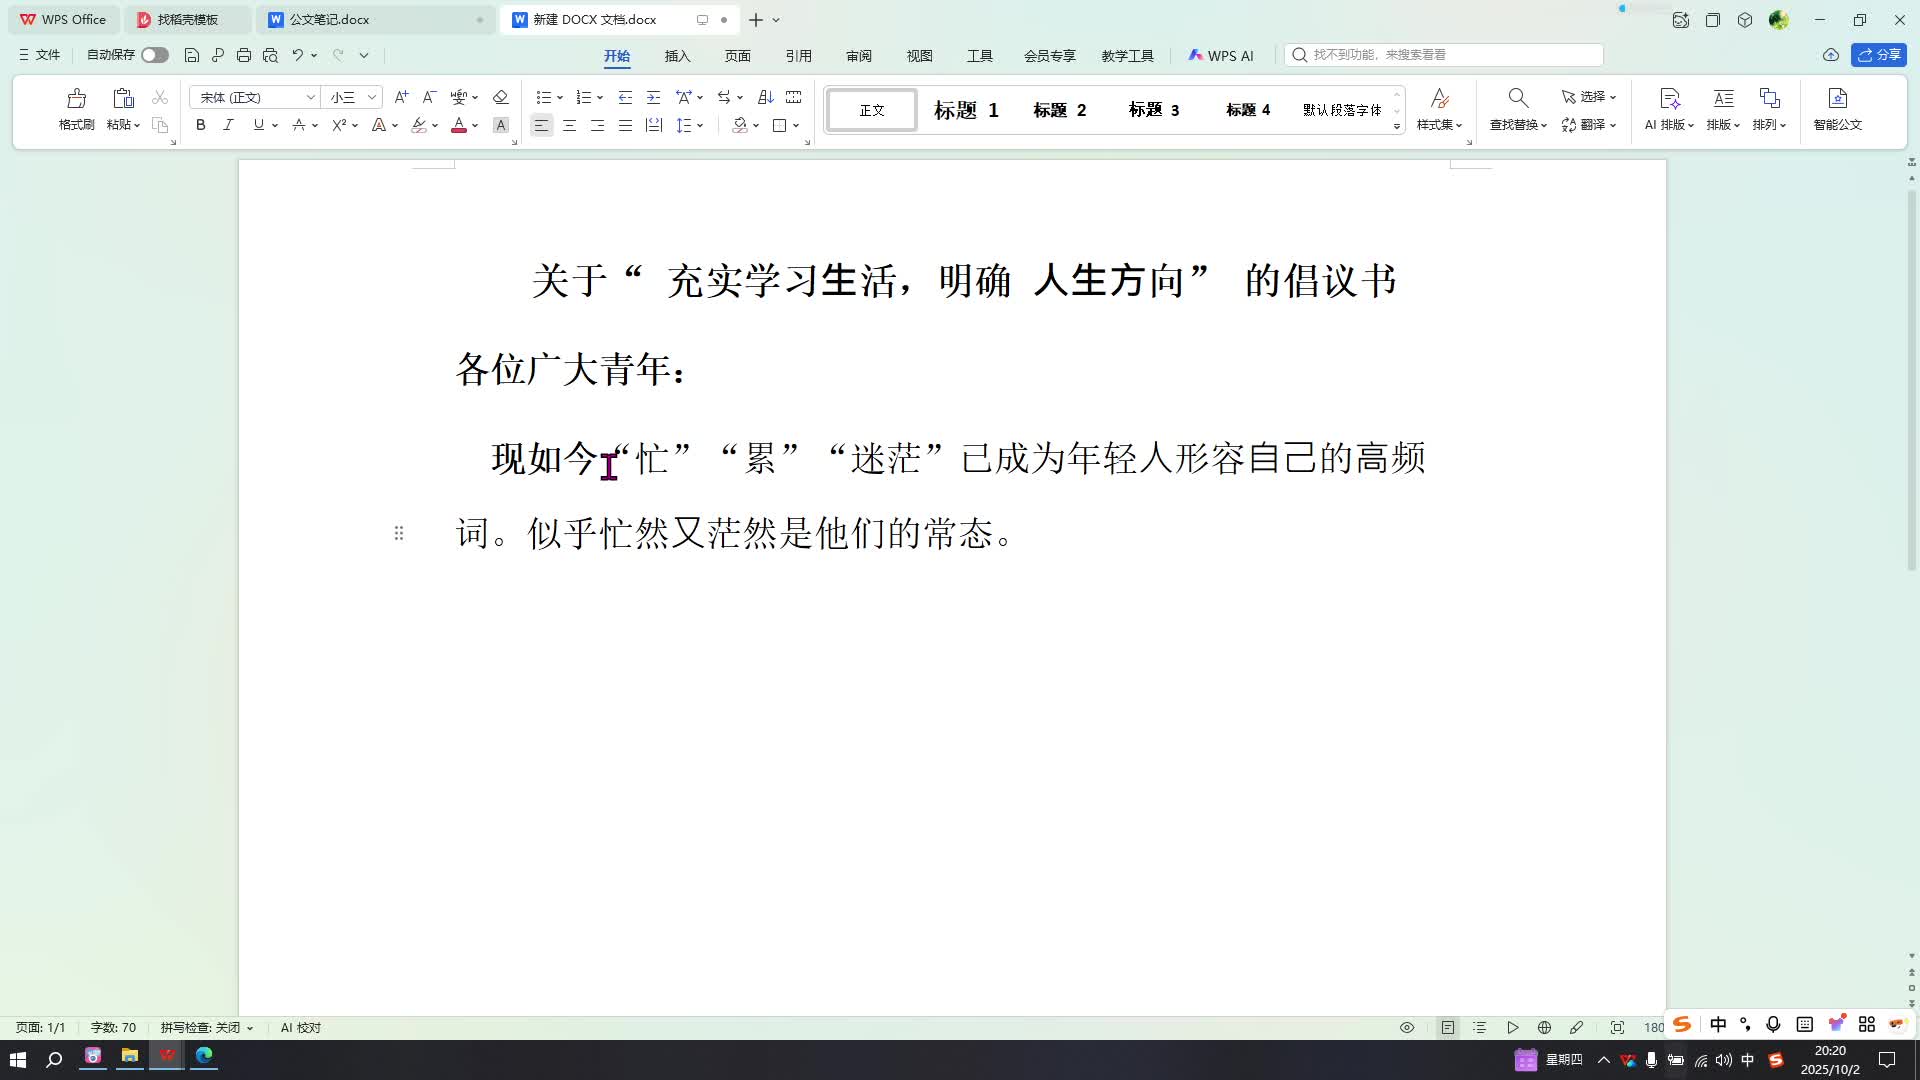
Task: Toggle 自动保存 (AutoSave) switch
Action: [155, 55]
